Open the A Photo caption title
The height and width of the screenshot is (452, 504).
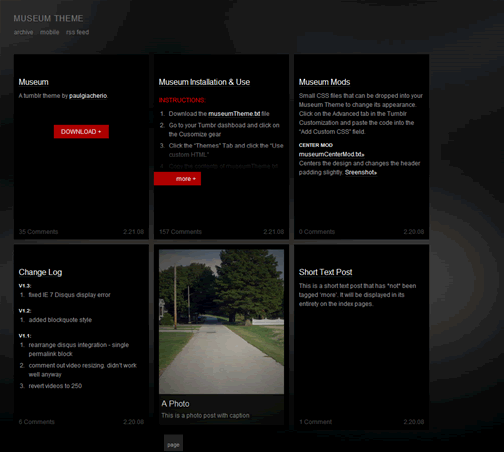[x=175, y=404]
